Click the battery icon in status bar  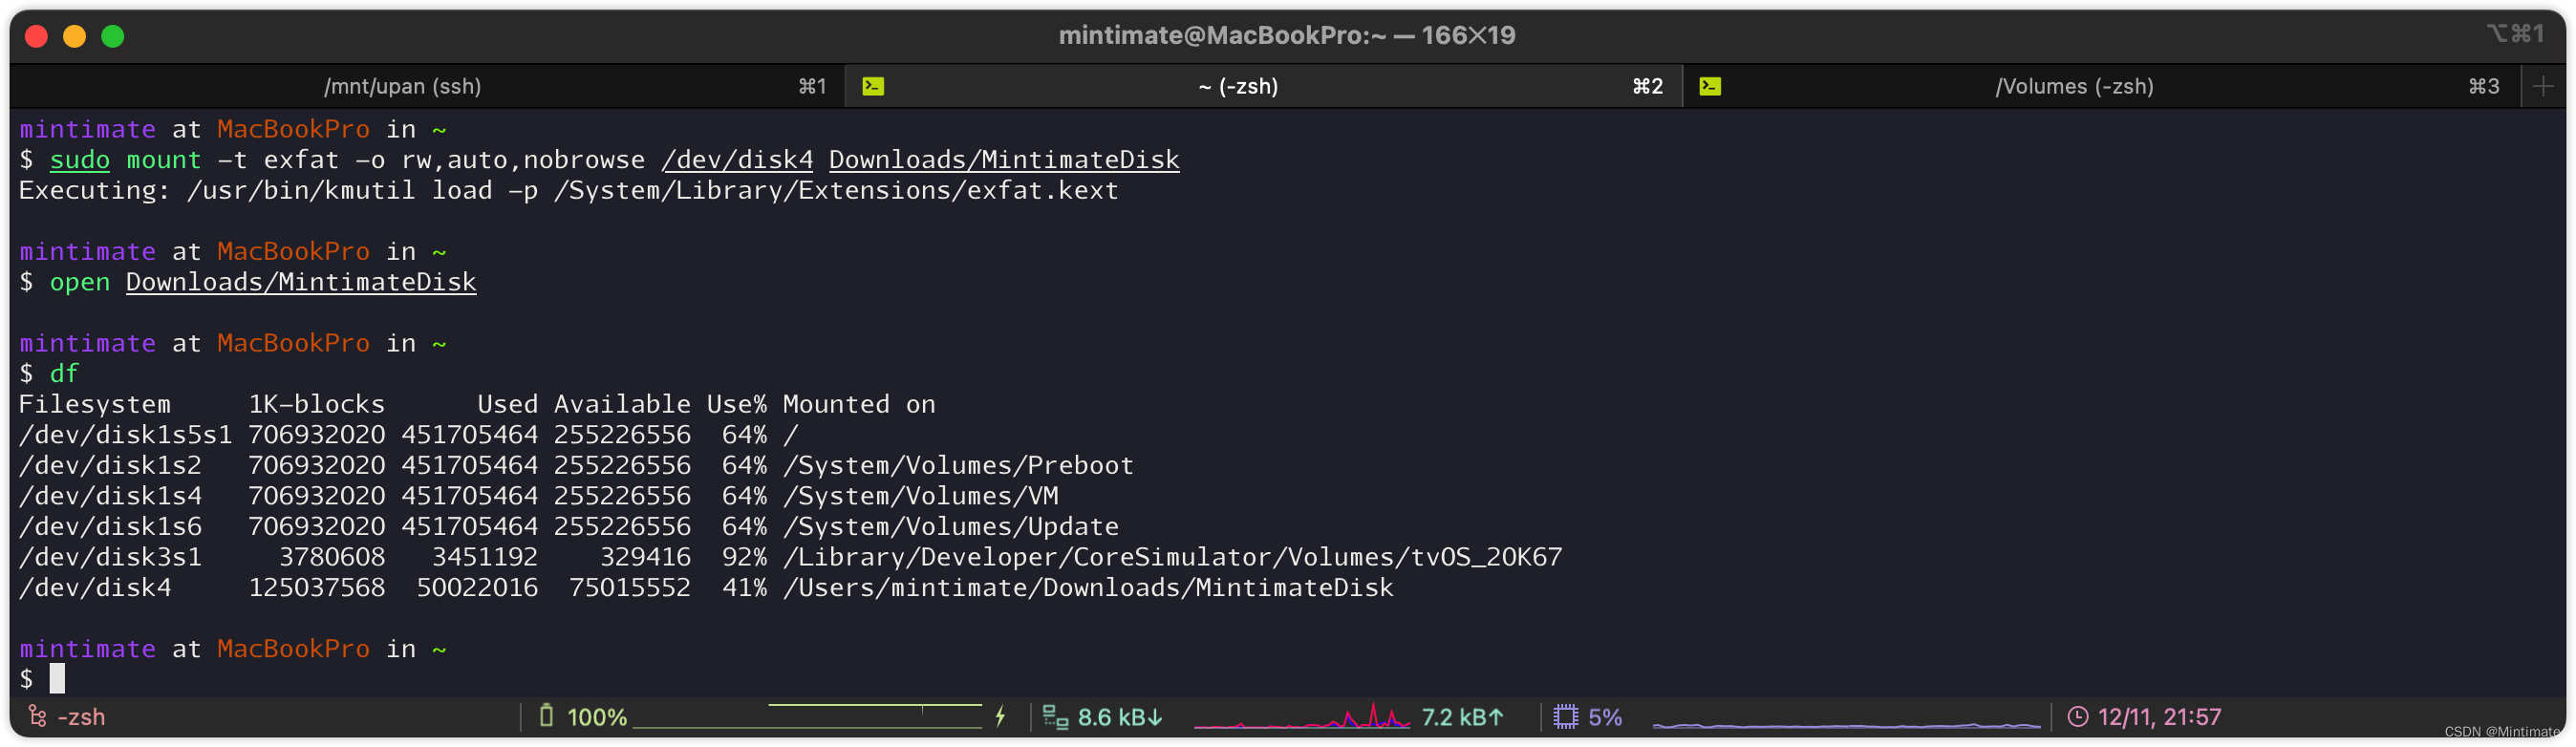pyautogui.click(x=546, y=715)
